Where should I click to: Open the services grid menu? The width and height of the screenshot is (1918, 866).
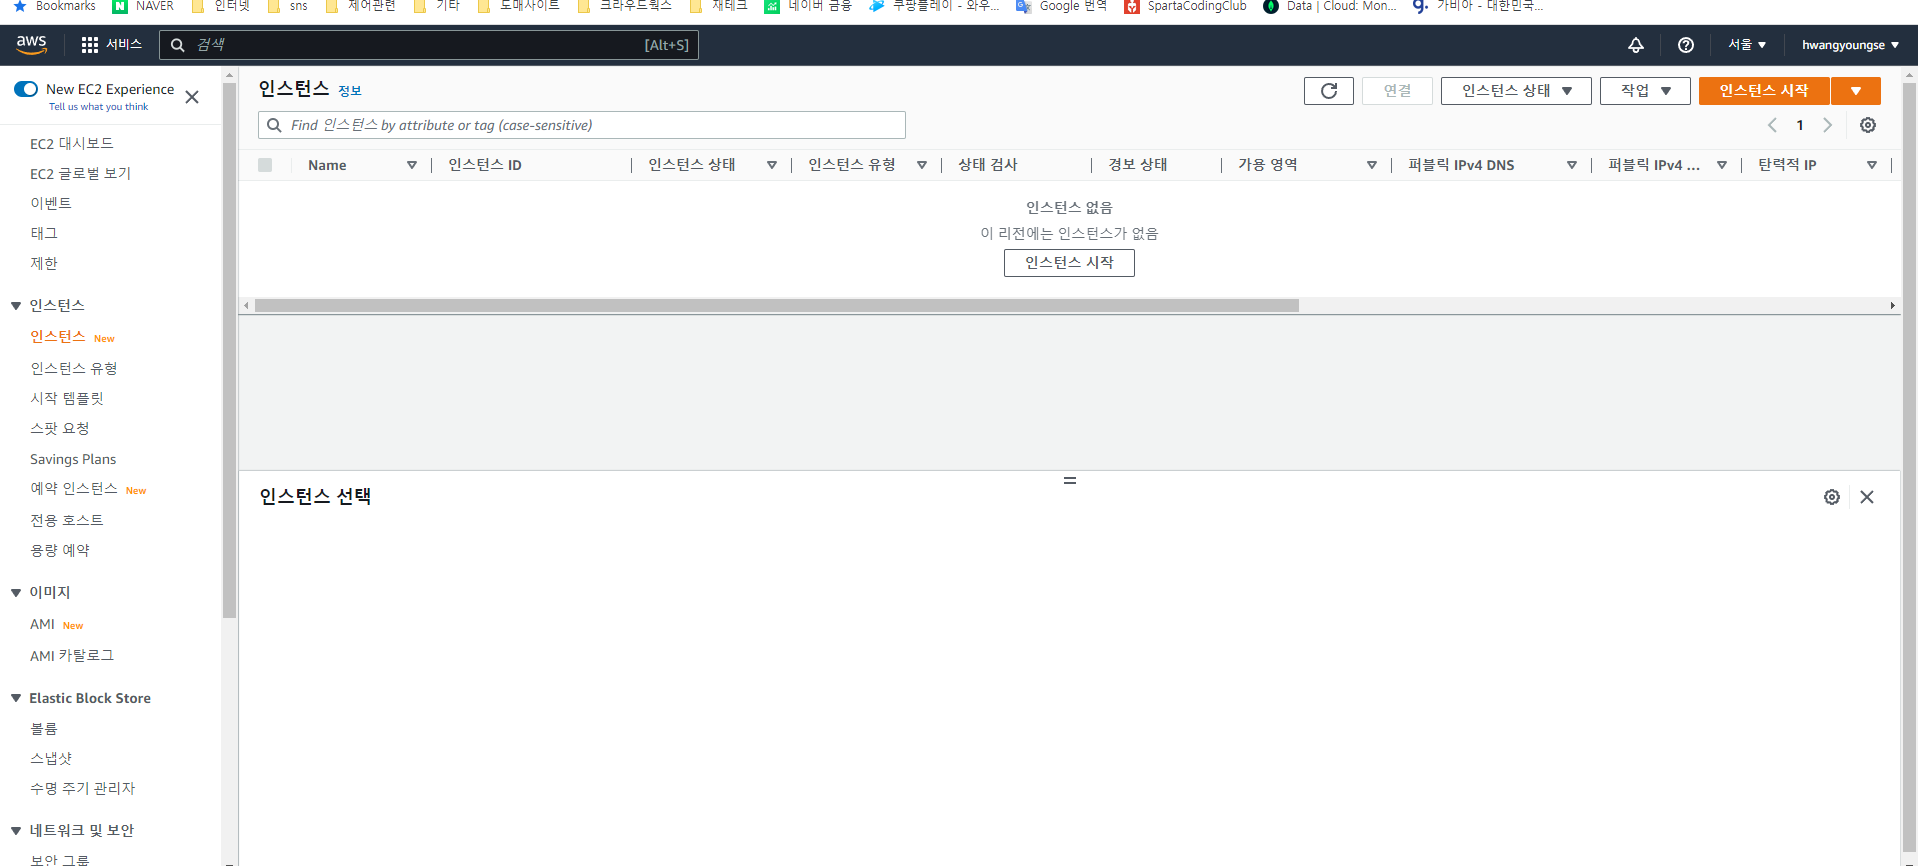90,45
